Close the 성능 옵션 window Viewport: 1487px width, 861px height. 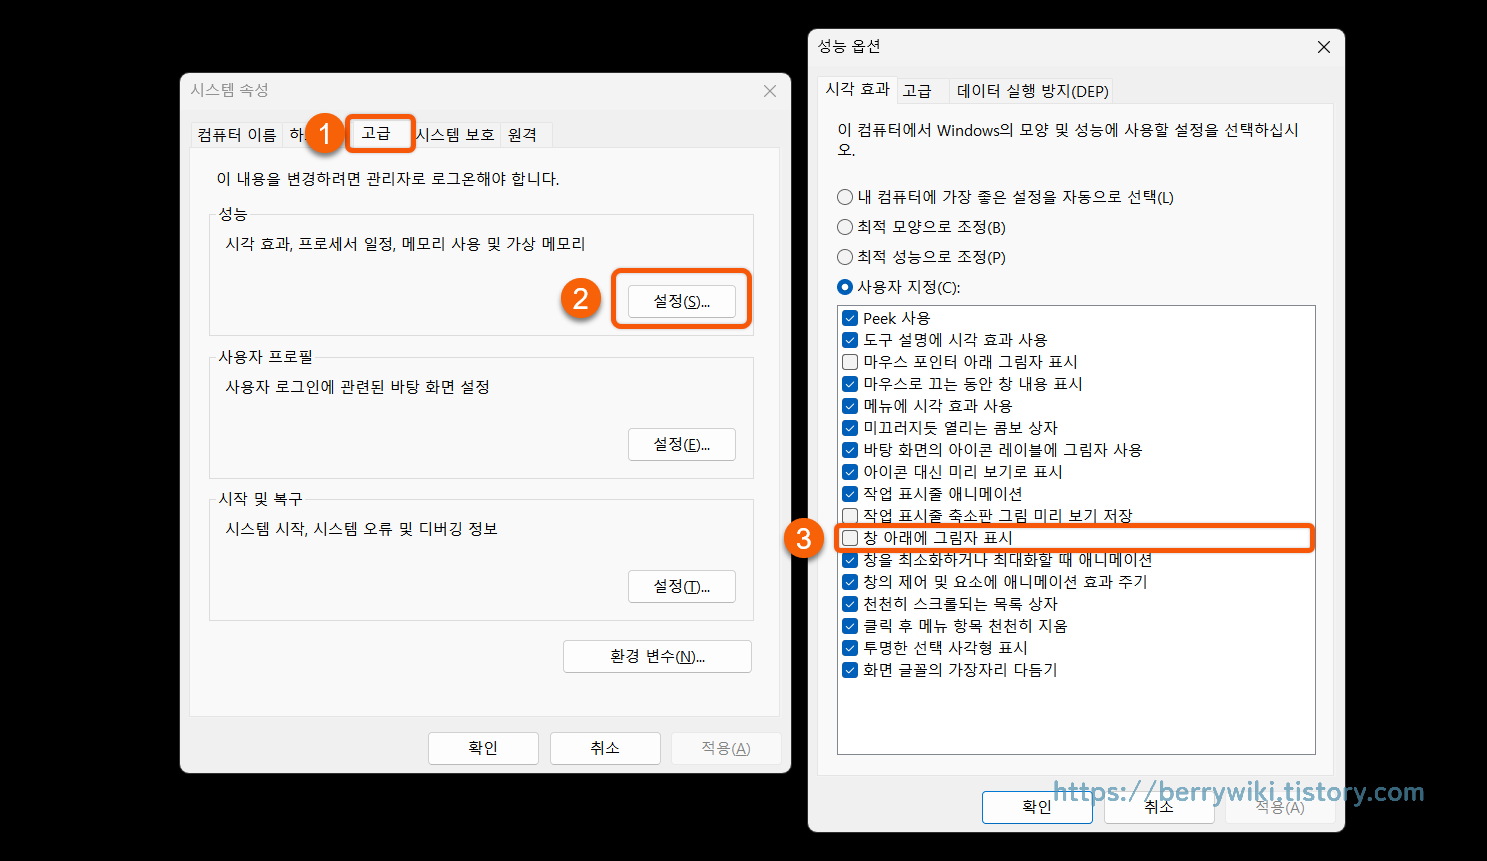point(1324,47)
